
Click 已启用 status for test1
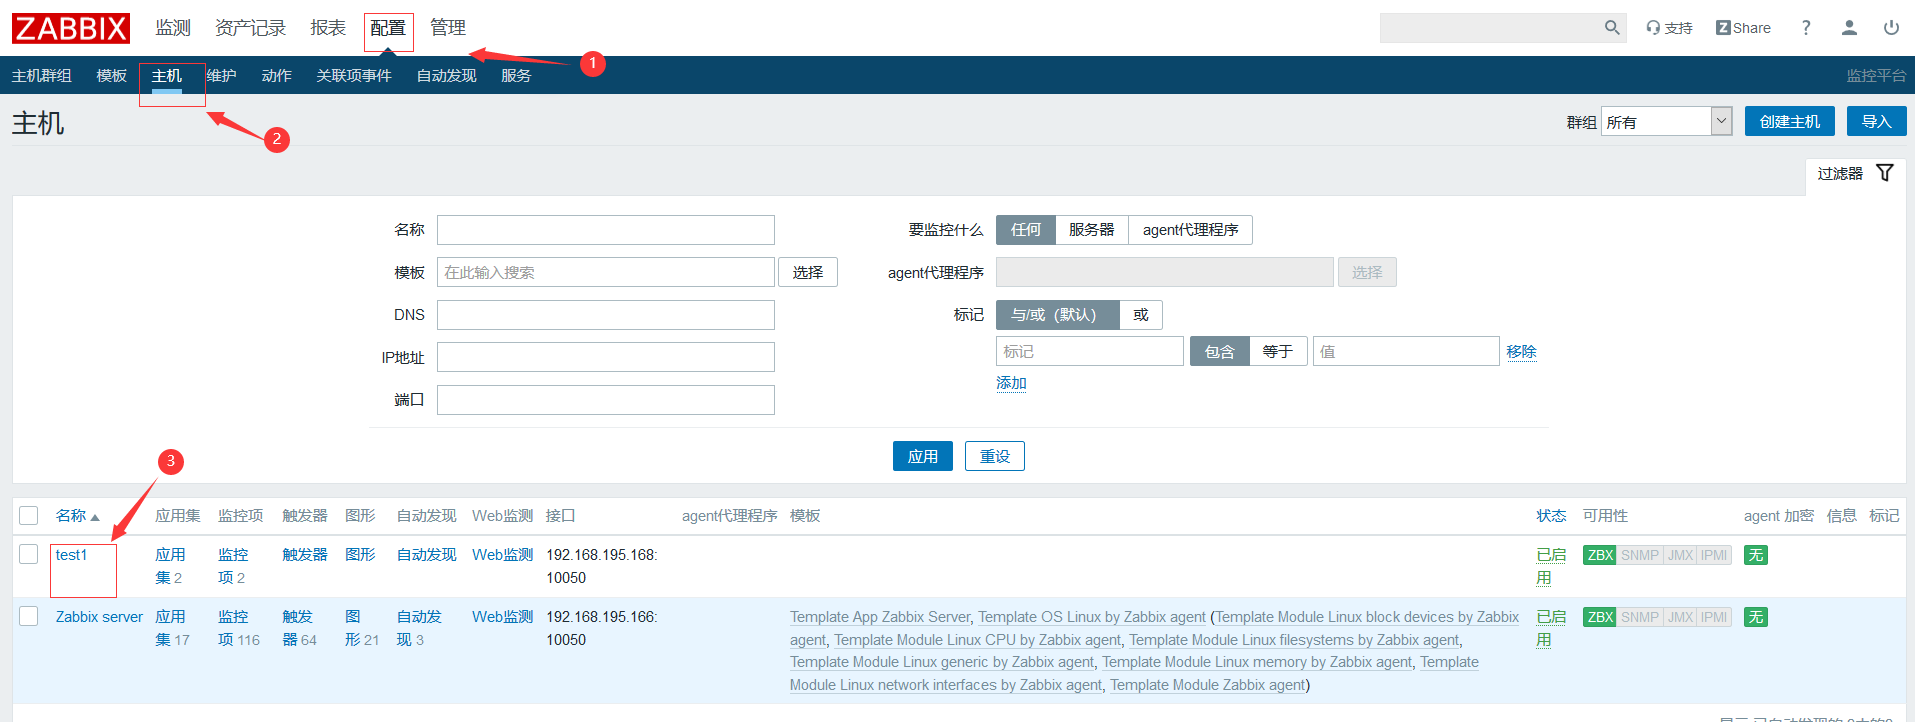tap(1551, 566)
